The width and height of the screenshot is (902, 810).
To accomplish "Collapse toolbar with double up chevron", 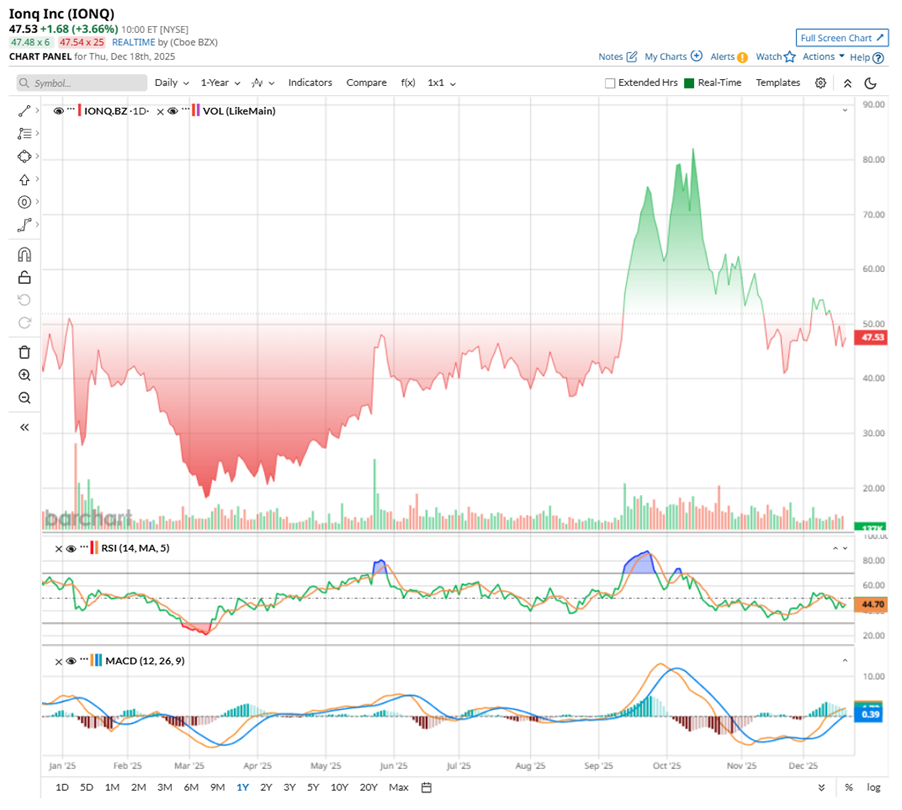I will 847,83.
